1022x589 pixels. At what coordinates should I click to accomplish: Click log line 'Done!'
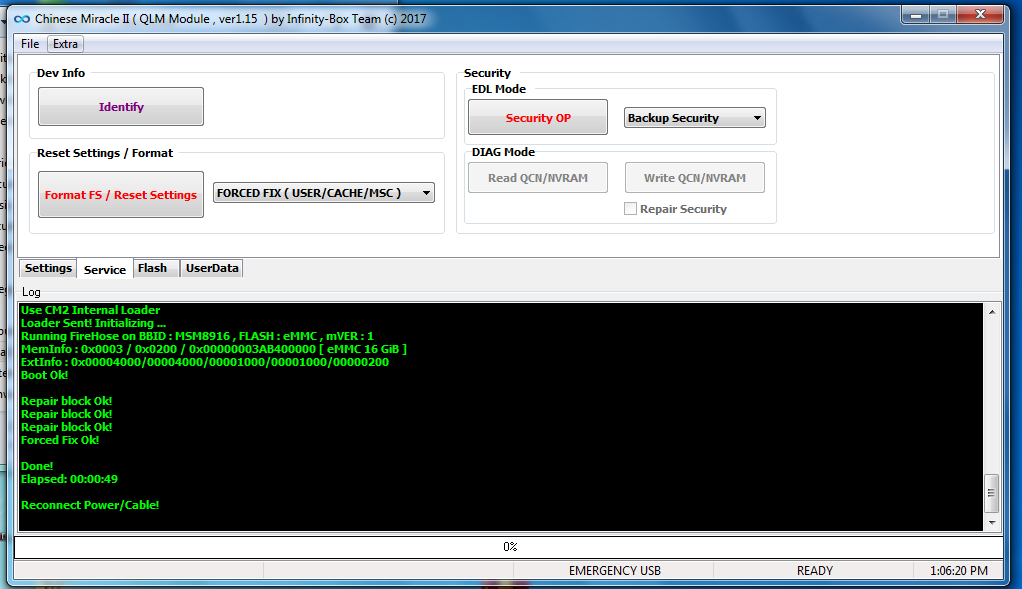pyautogui.click(x=37, y=467)
